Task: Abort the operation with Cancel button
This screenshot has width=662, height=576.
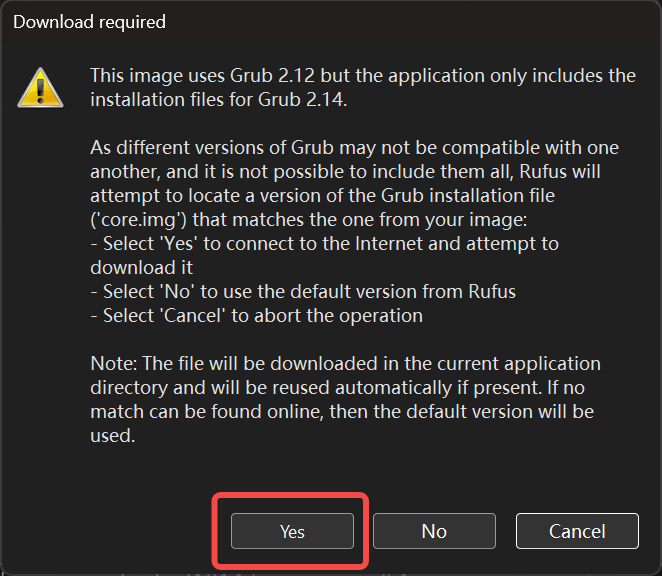Action: (x=577, y=531)
